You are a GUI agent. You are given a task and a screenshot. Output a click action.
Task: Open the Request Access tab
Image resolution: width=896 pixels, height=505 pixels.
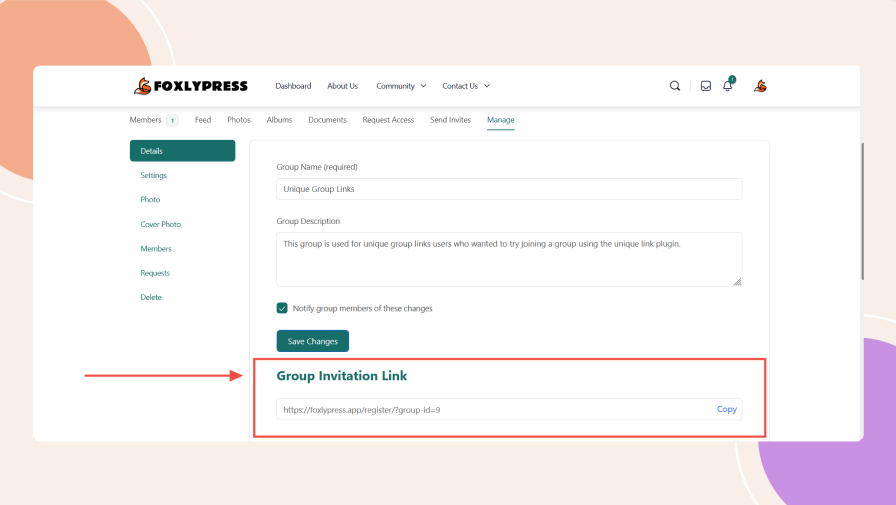[388, 119]
